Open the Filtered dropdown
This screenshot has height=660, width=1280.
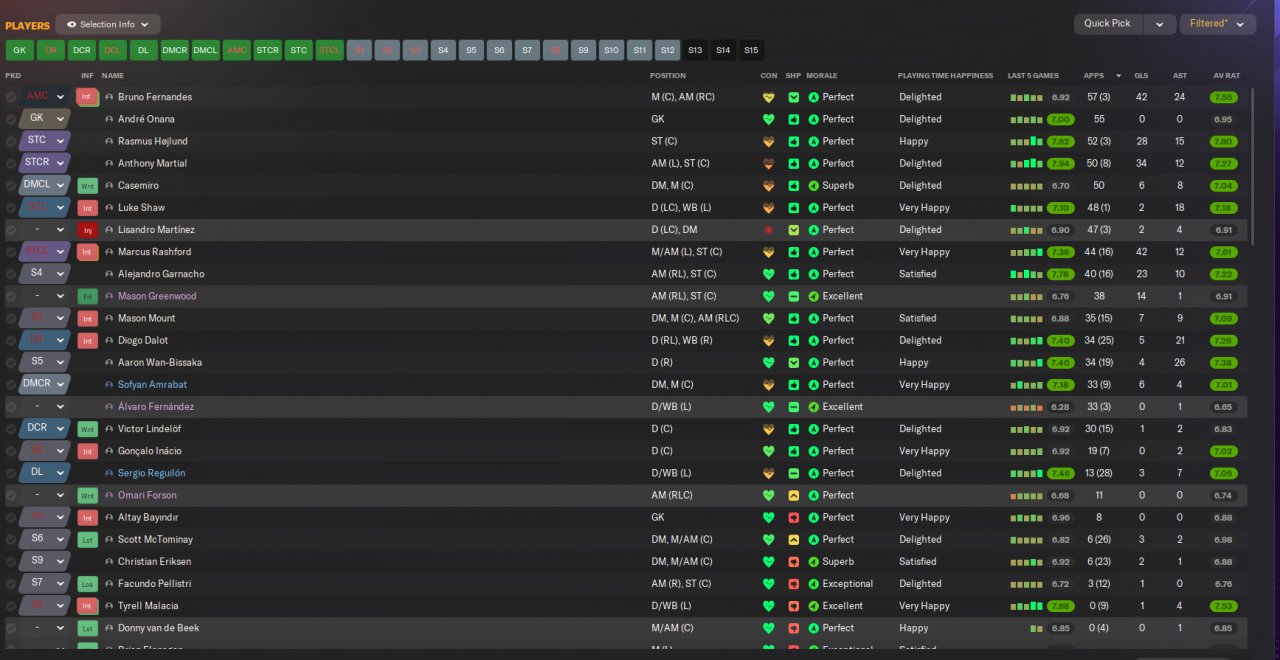[x=1217, y=24]
